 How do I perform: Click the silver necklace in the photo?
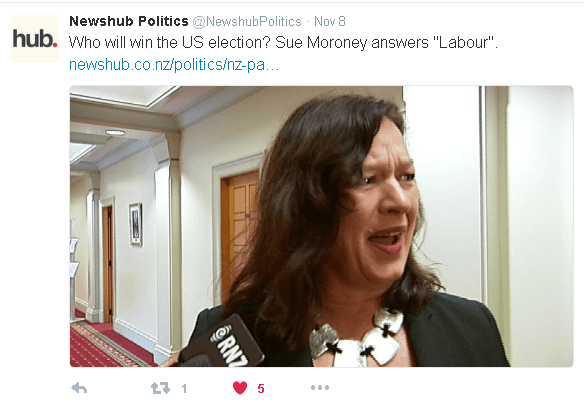pyautogui.click(x=357, y=339)
